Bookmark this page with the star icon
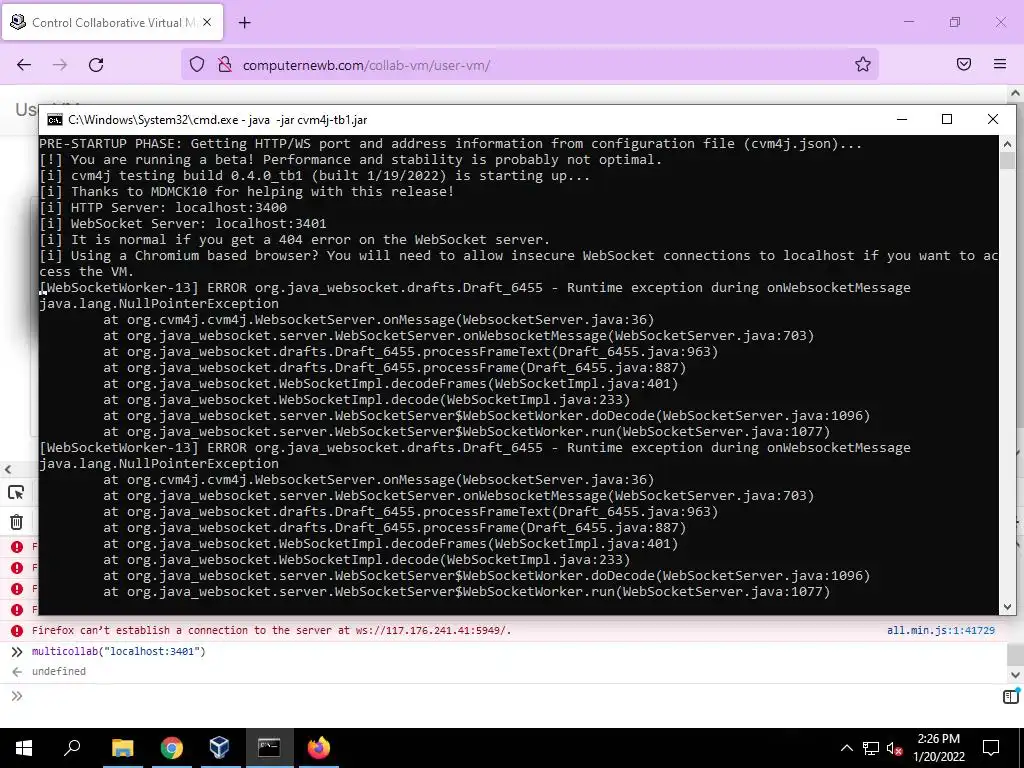 click(863, 64)
